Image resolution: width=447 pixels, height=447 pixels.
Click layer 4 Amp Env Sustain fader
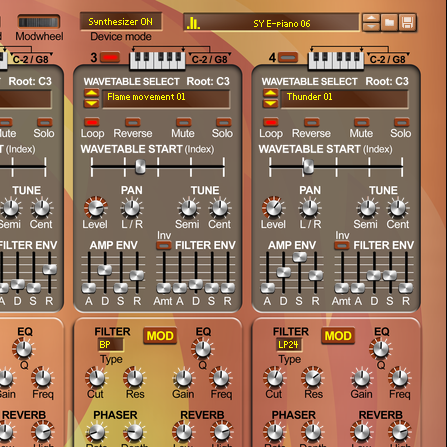coord(299,257)
